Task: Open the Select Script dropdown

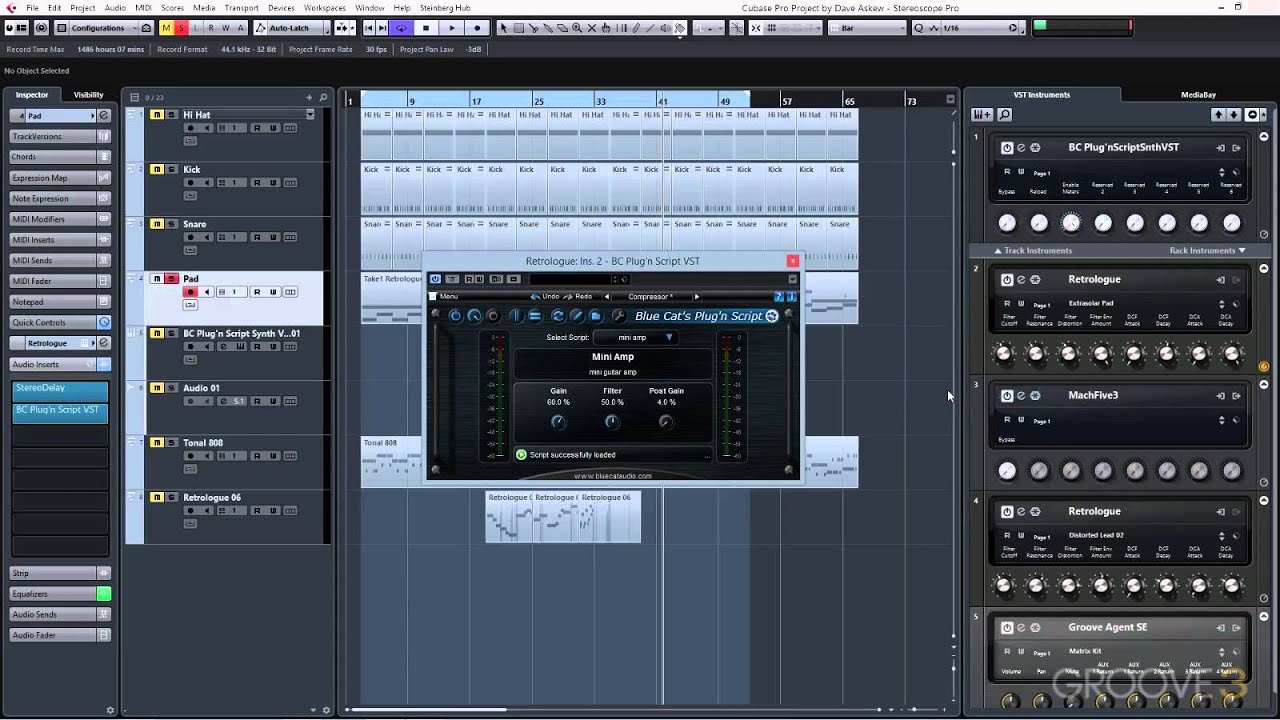Action: click(636, 337)
